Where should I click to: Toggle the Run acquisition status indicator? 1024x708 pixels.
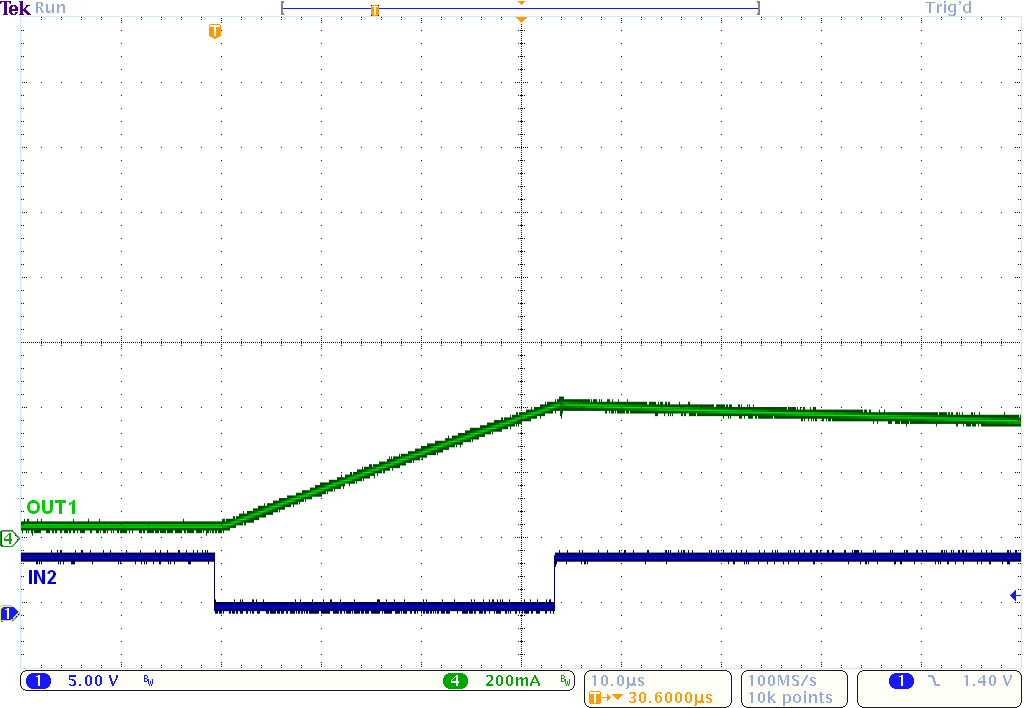(x=48, y=8)
